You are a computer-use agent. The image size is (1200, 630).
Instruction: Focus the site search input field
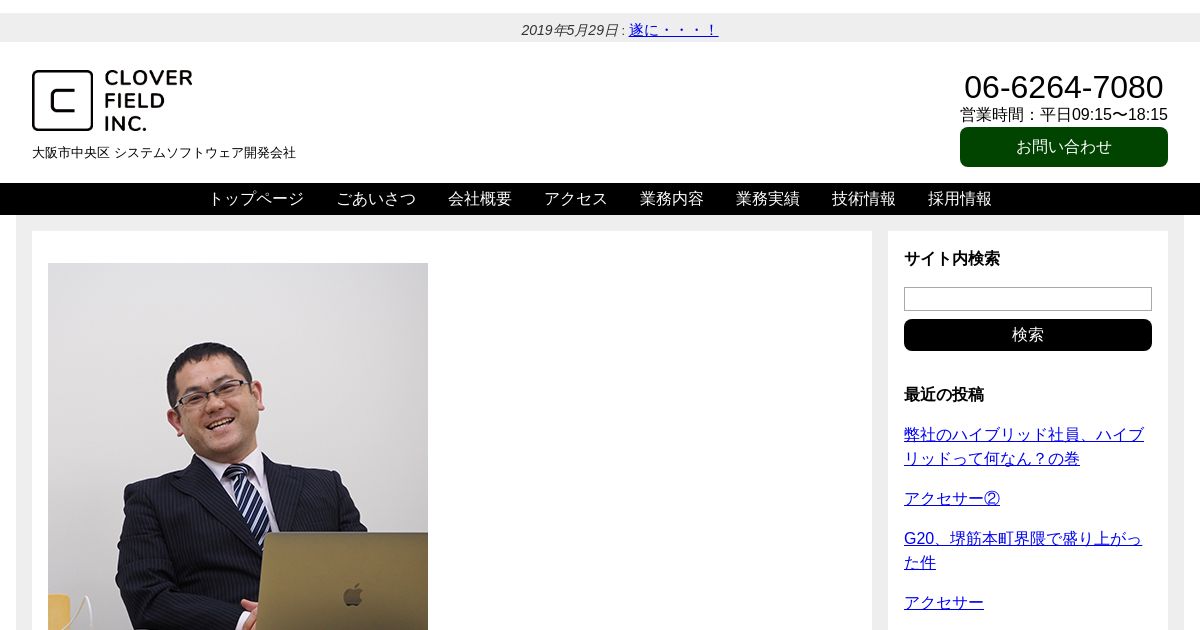[x=1028, y=299]
